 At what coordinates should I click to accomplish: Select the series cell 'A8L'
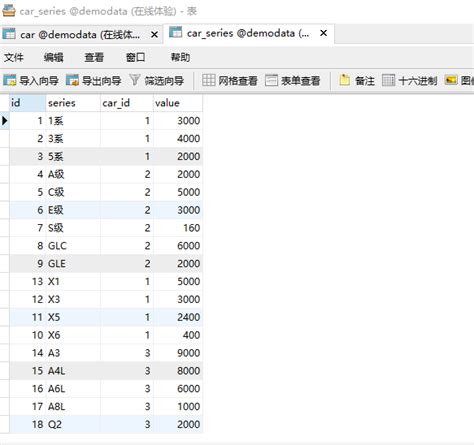pos(73,406)
